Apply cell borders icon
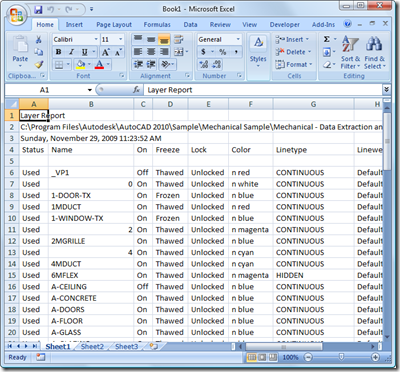 [x=59, y=64]
